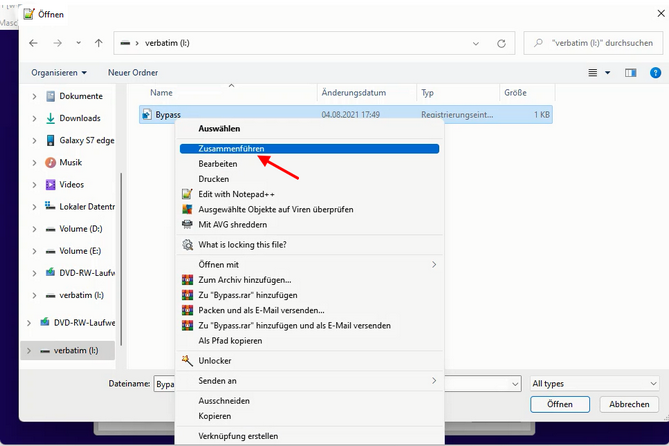
Task: Click the Bypass registry file icon
Action: click(x=147, y=115)
